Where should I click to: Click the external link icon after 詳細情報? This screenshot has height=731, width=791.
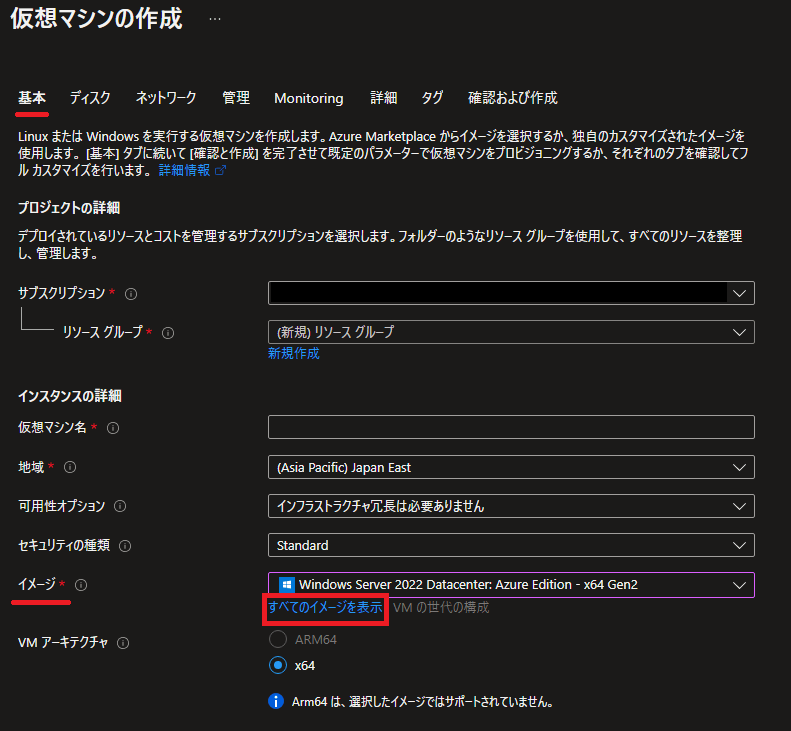coord(220,171)
